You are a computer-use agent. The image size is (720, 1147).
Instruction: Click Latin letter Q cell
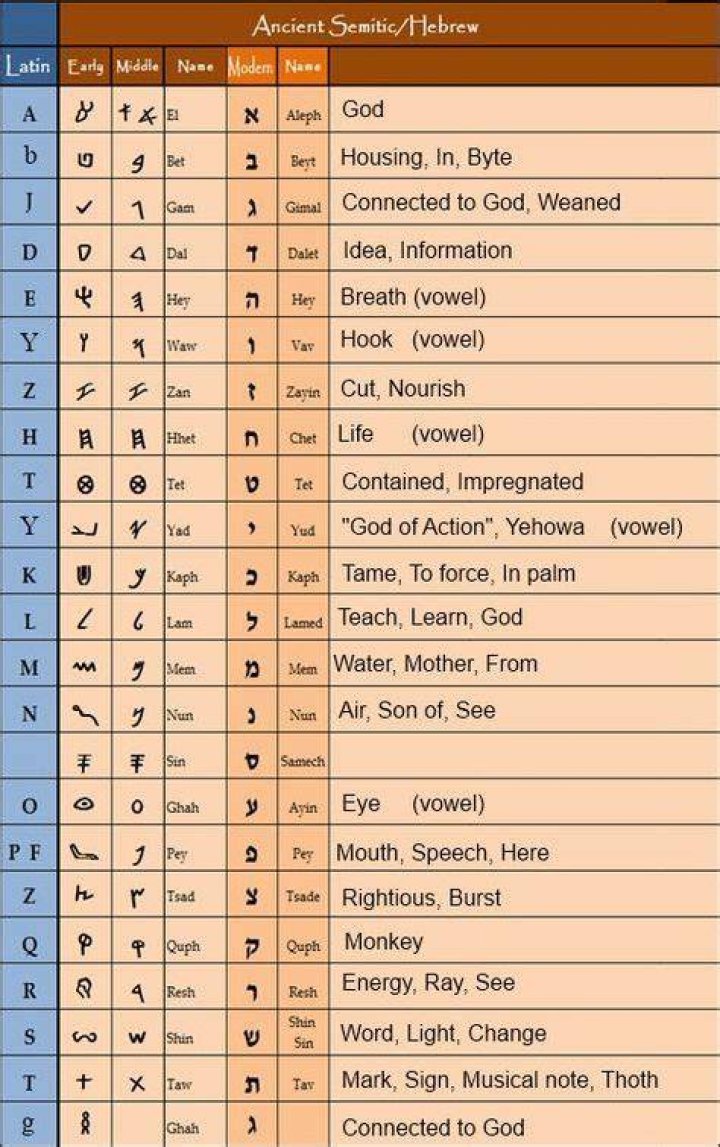pos(29,944)
